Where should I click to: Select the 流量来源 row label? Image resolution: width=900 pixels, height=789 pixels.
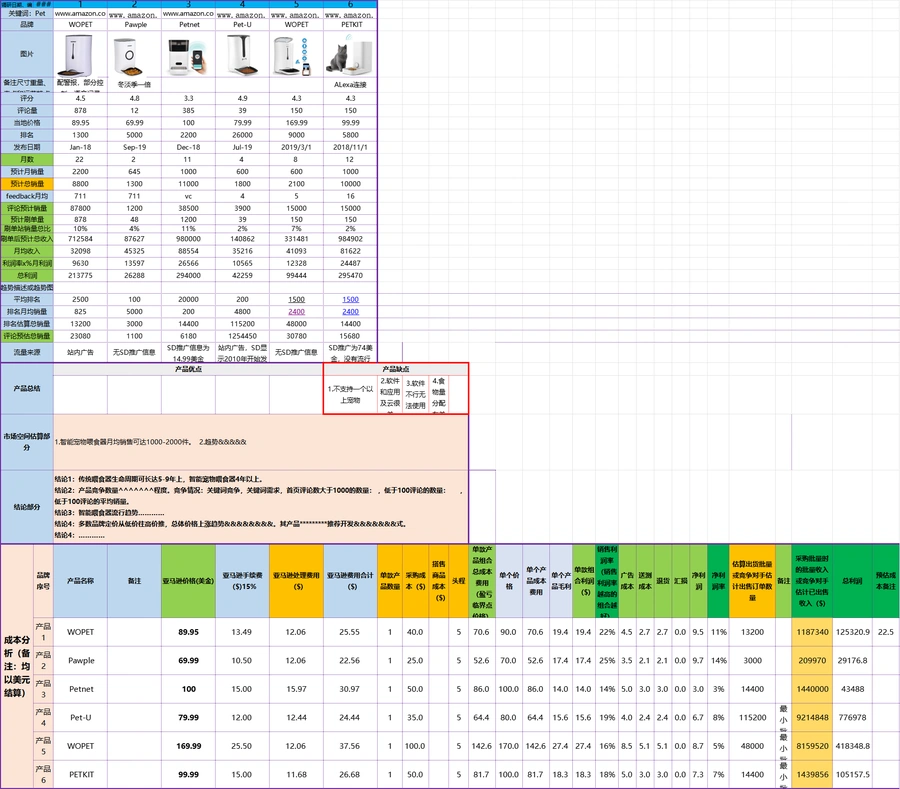tap(27, 352)
